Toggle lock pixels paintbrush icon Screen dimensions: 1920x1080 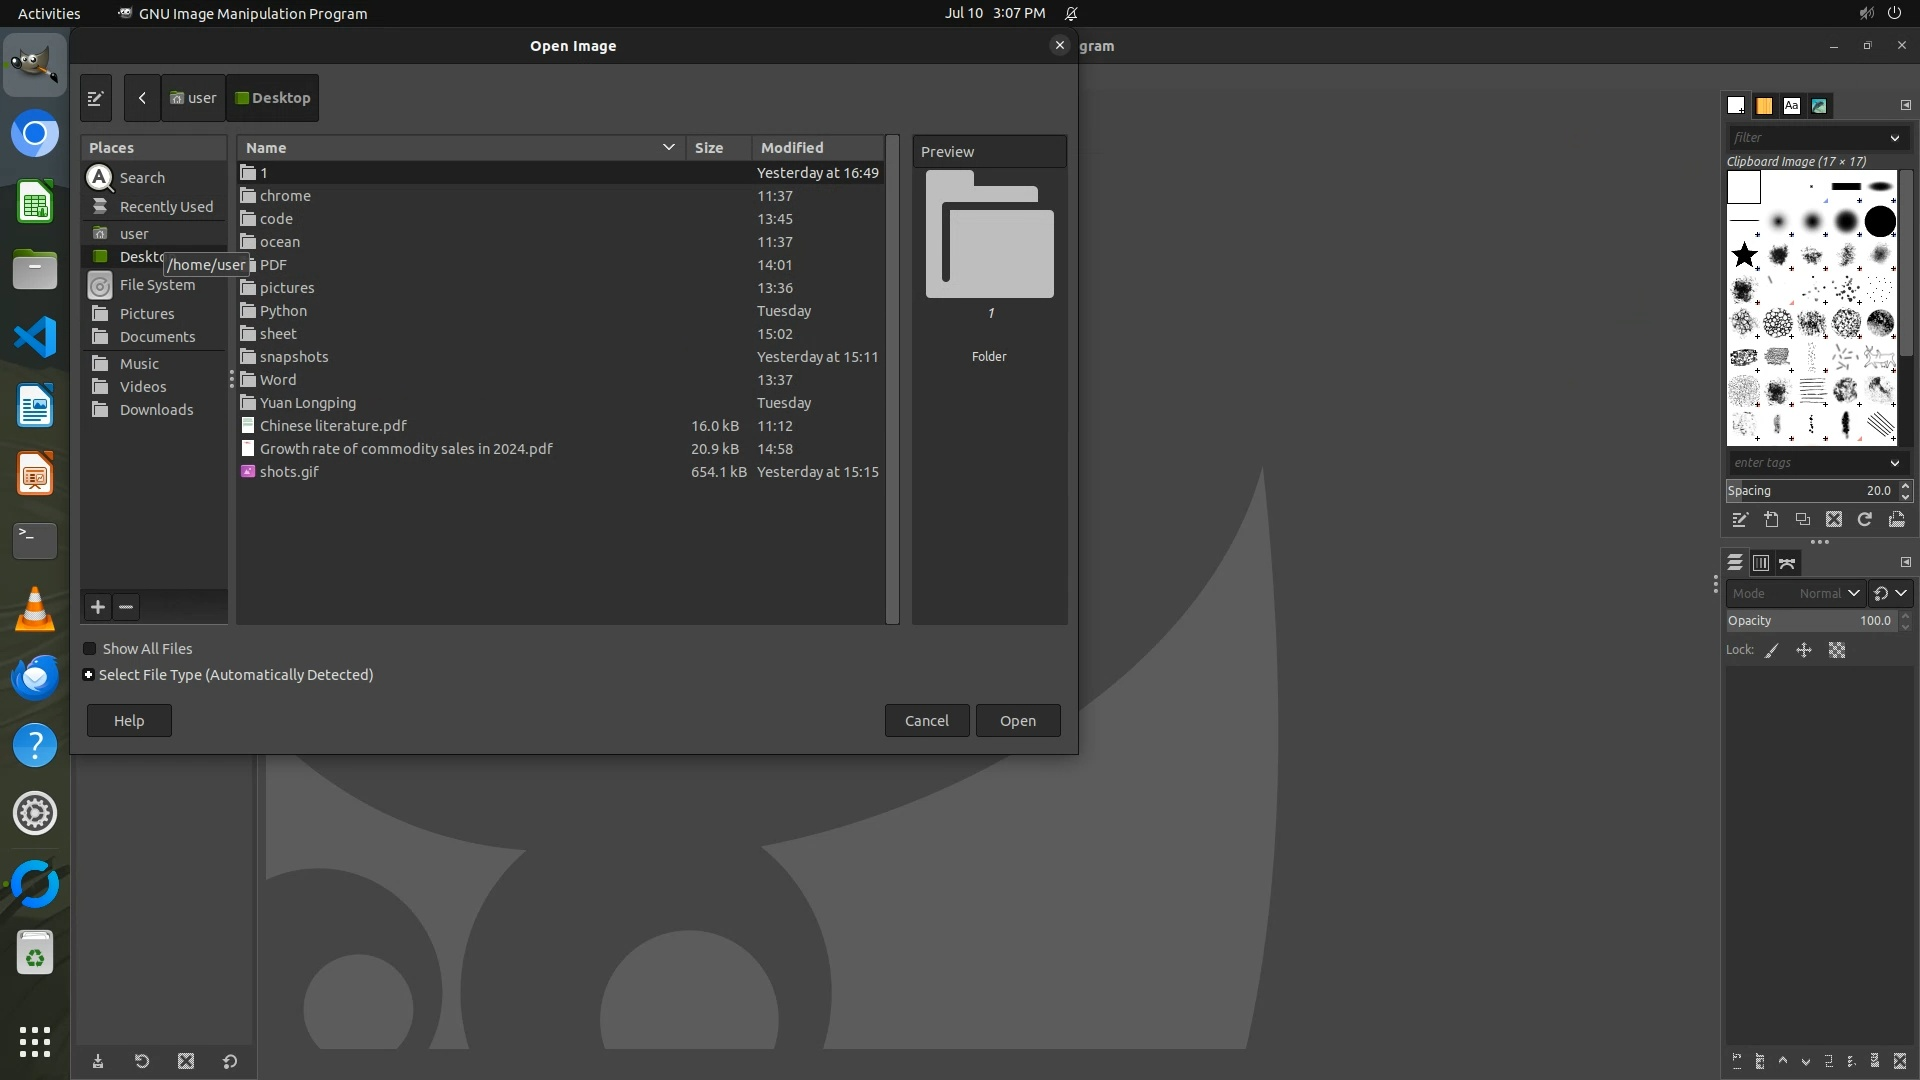(x=1771, y=651)
